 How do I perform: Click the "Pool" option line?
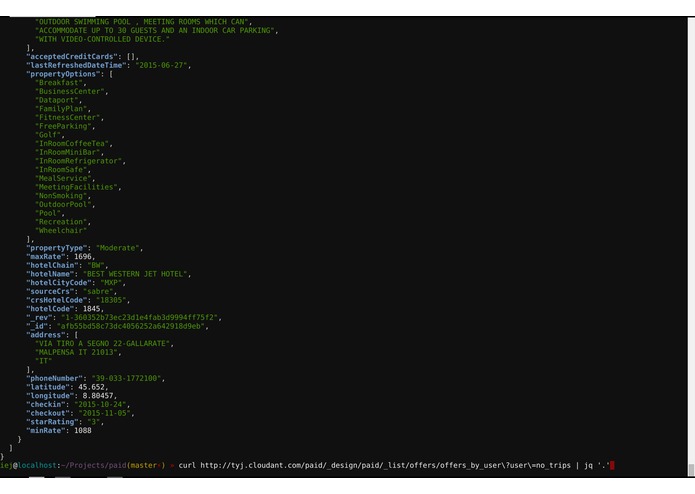point(50,213)
